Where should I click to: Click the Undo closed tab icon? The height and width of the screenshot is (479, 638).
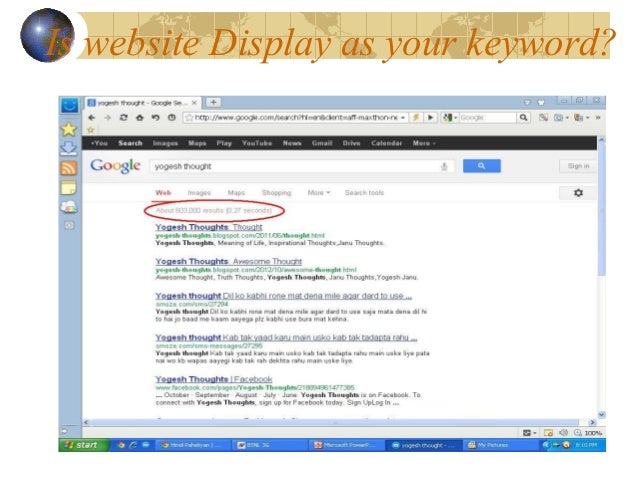tap(155, 118)
